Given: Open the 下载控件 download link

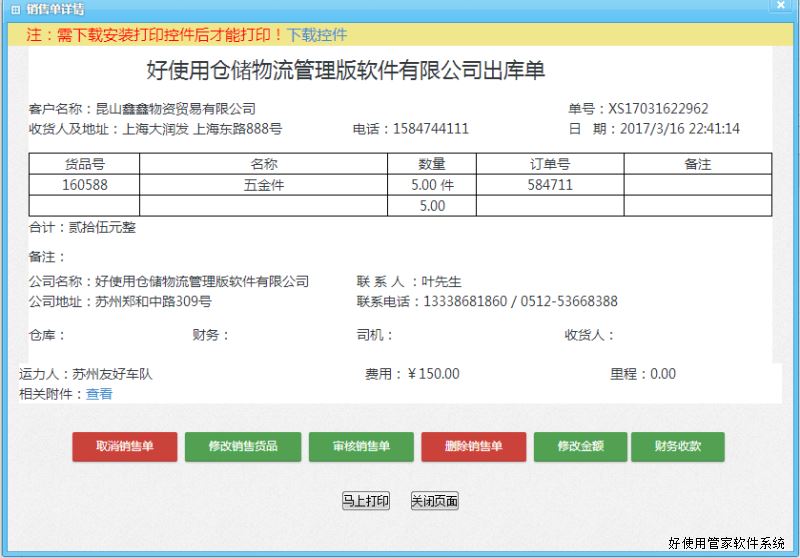Looking at the screenshot, I should [317, 35].
